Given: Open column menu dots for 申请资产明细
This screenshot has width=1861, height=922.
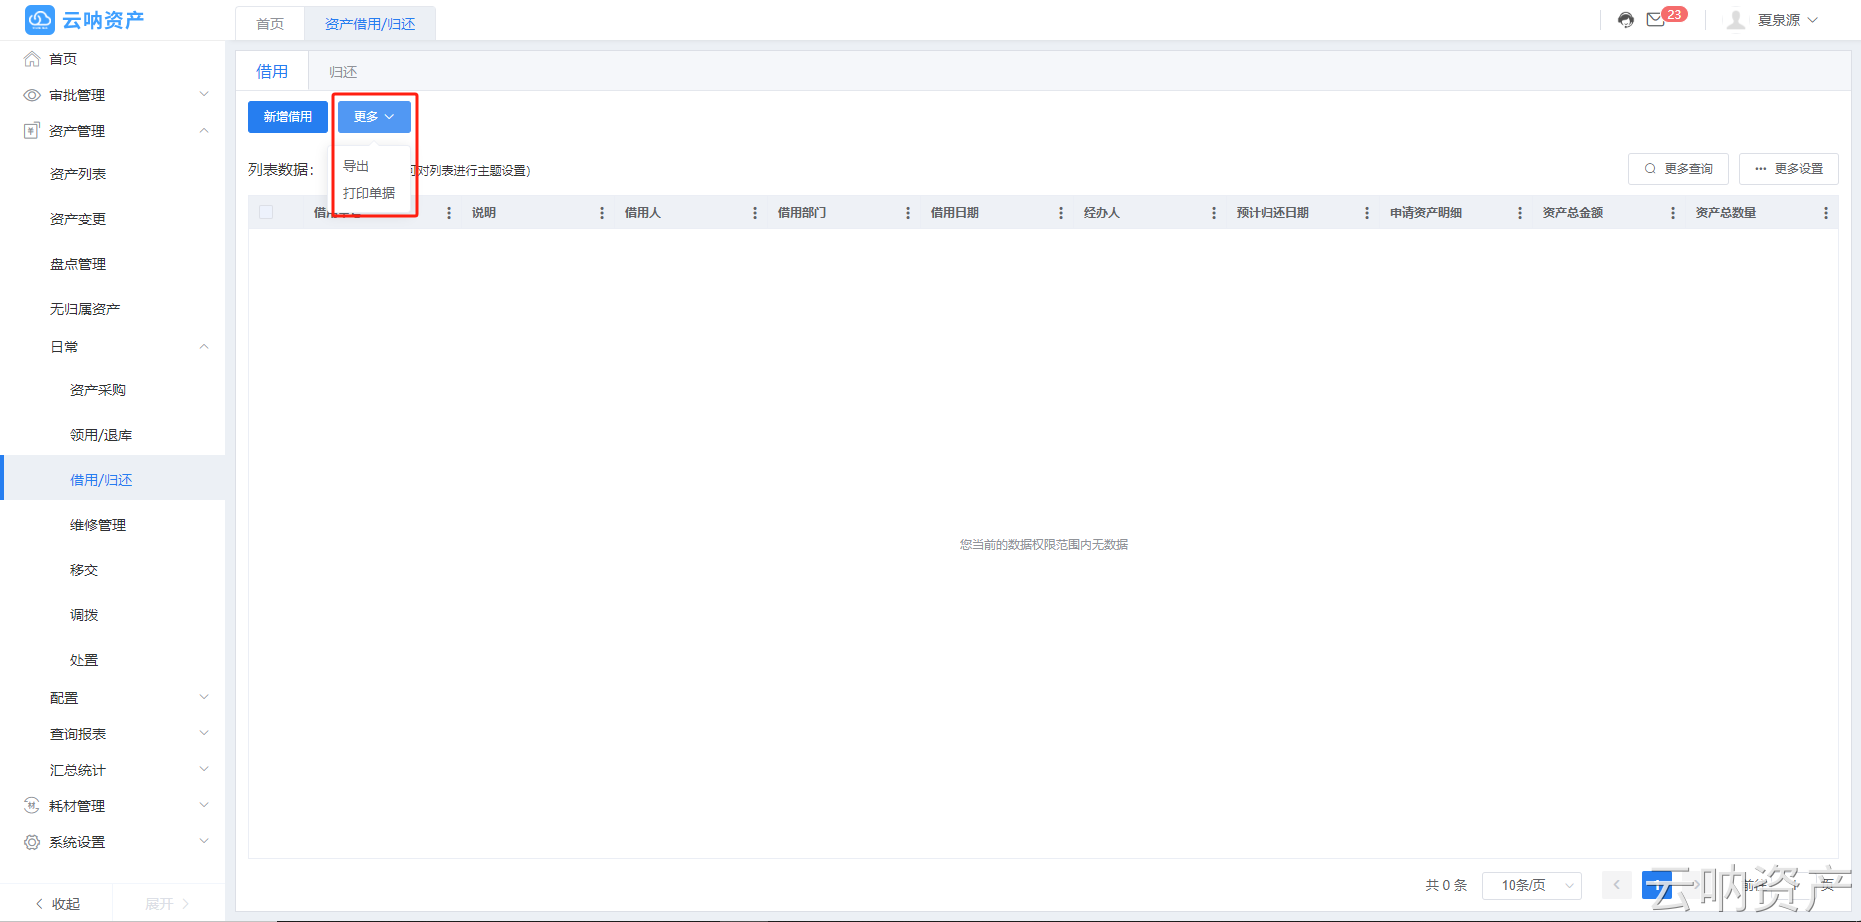Looking at the screenshot, I should coord(1520,213).
